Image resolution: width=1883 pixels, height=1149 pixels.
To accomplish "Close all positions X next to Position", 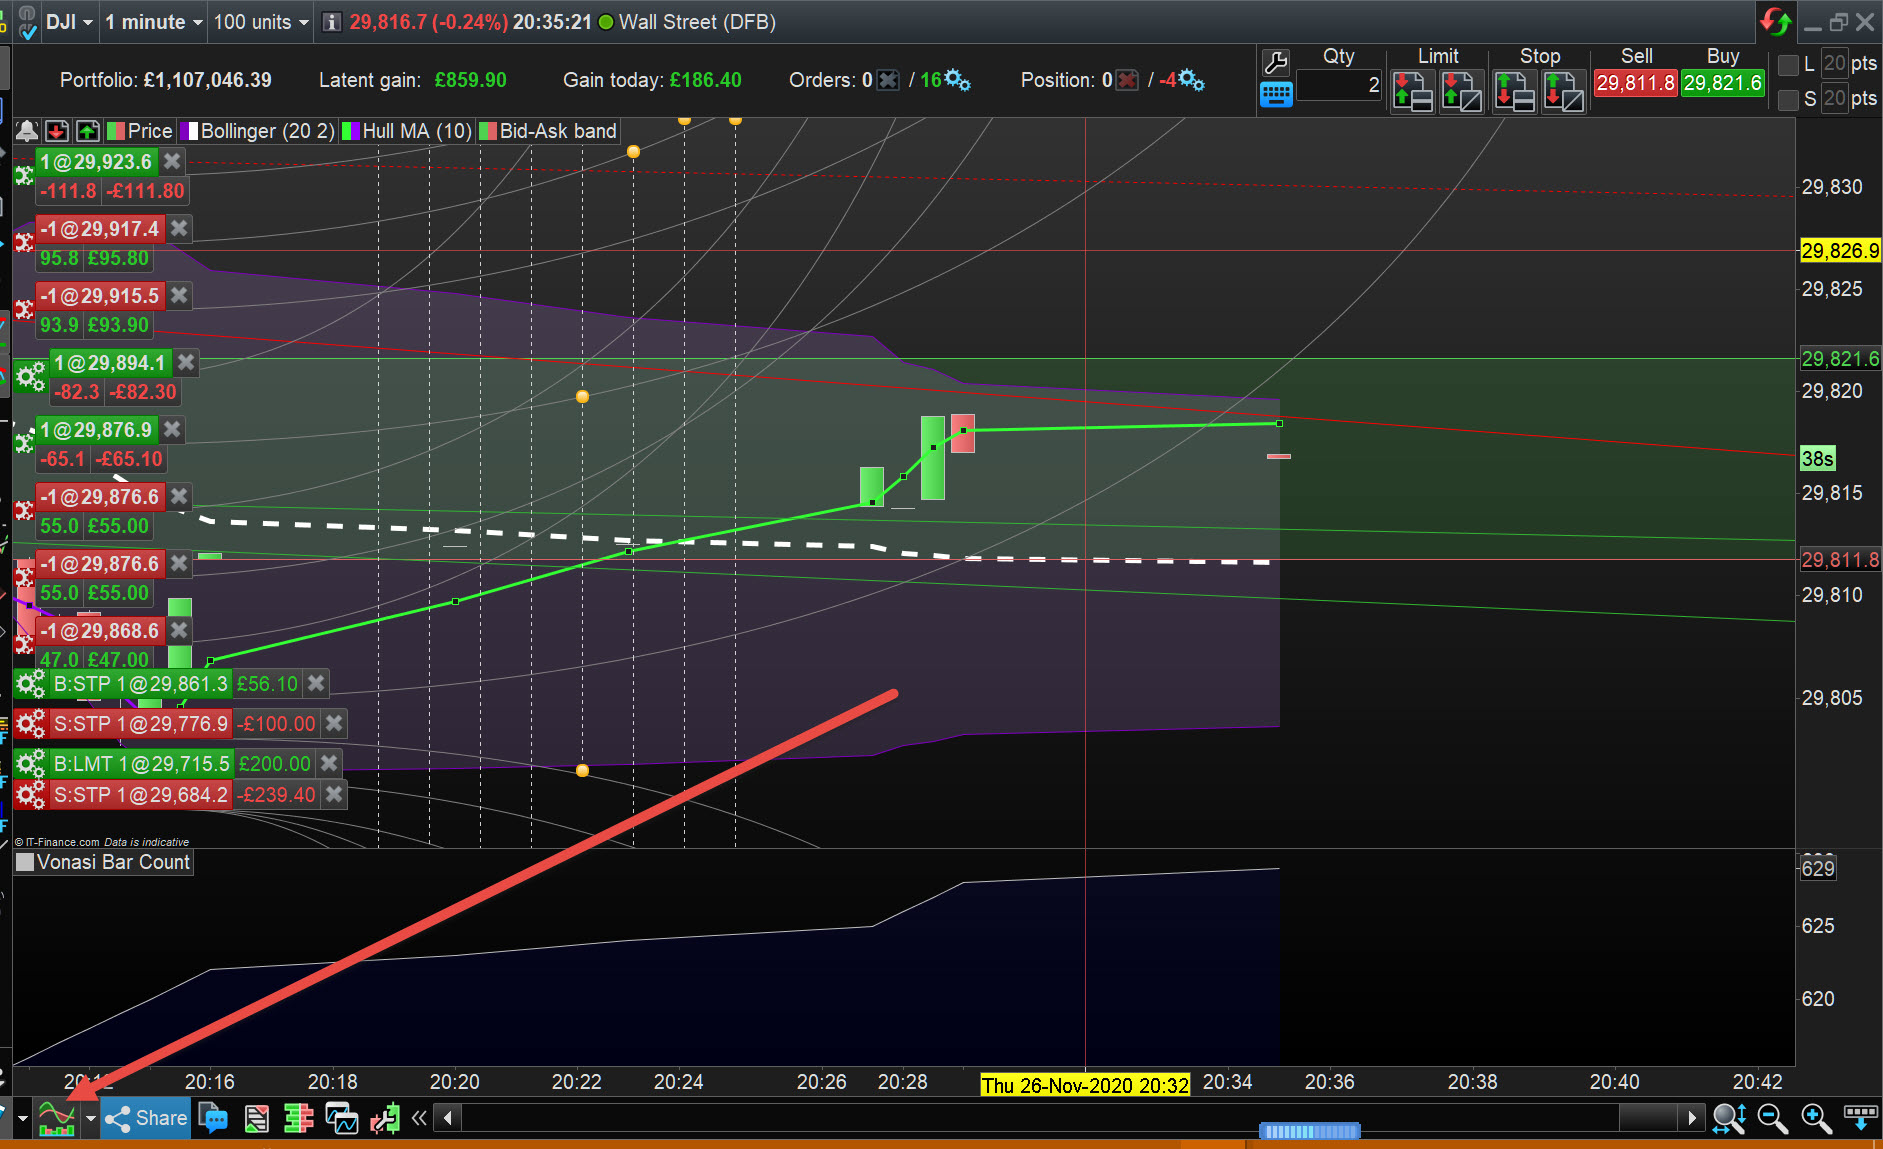I will coord(1127,80).
